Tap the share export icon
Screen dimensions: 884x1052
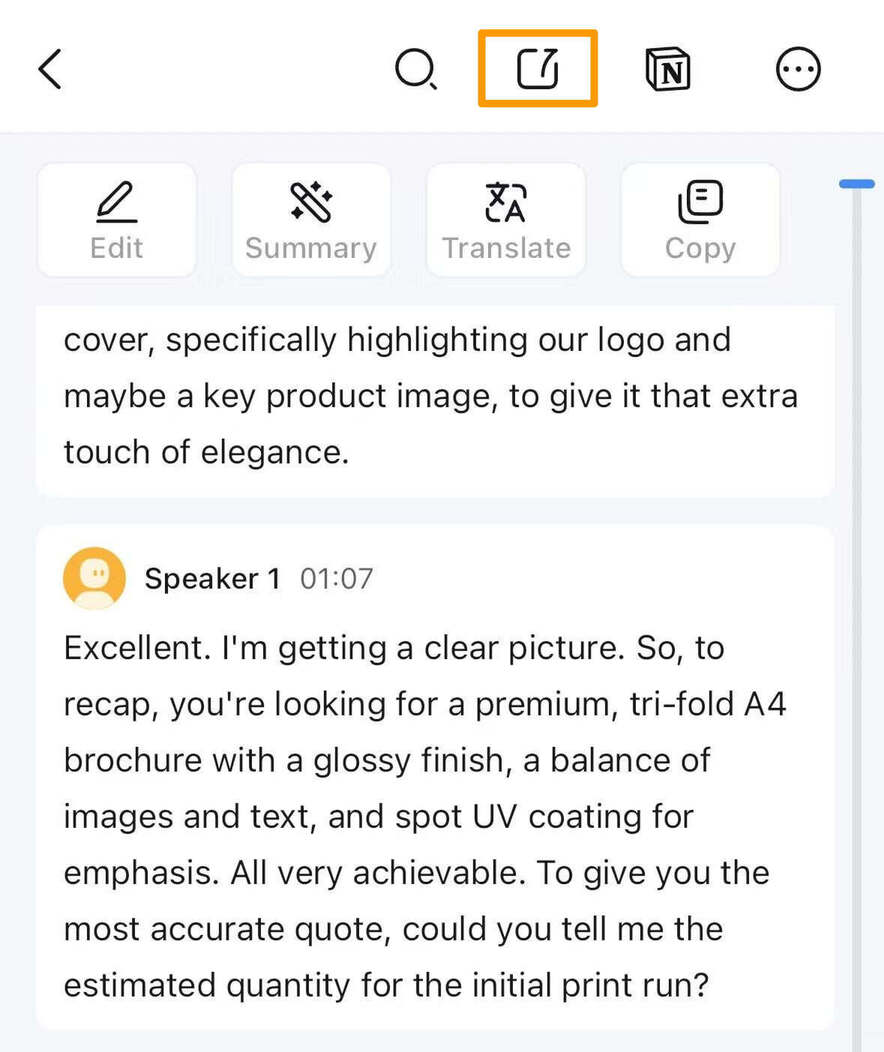(x=538, y=68)
